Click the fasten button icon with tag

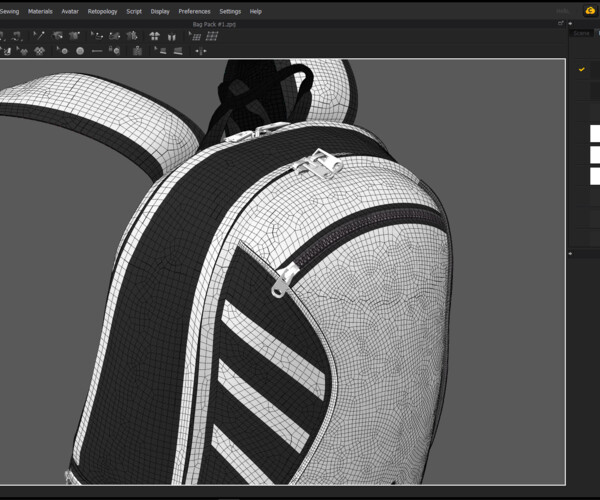[x=114, y=50]
